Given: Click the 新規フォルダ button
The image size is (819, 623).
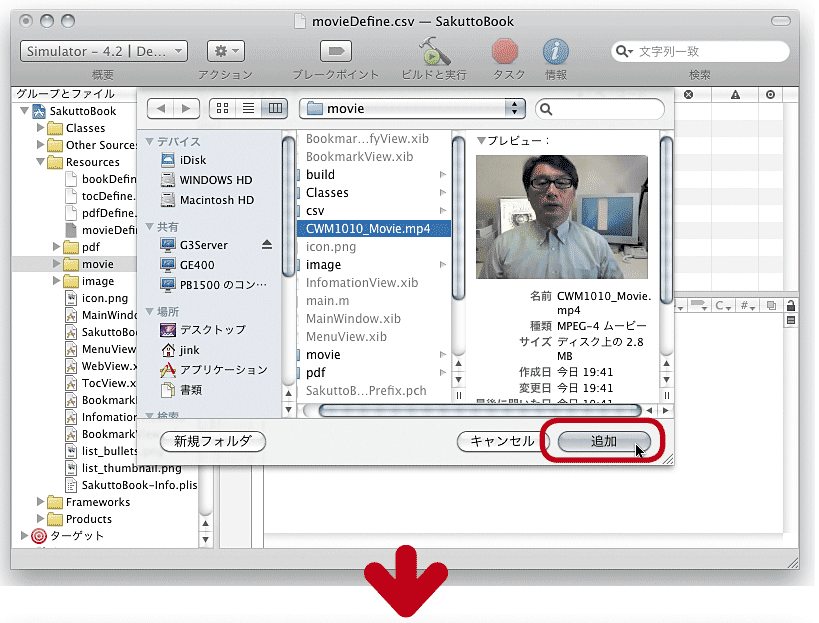Looking at the screenshot, I should coord(213,441).
